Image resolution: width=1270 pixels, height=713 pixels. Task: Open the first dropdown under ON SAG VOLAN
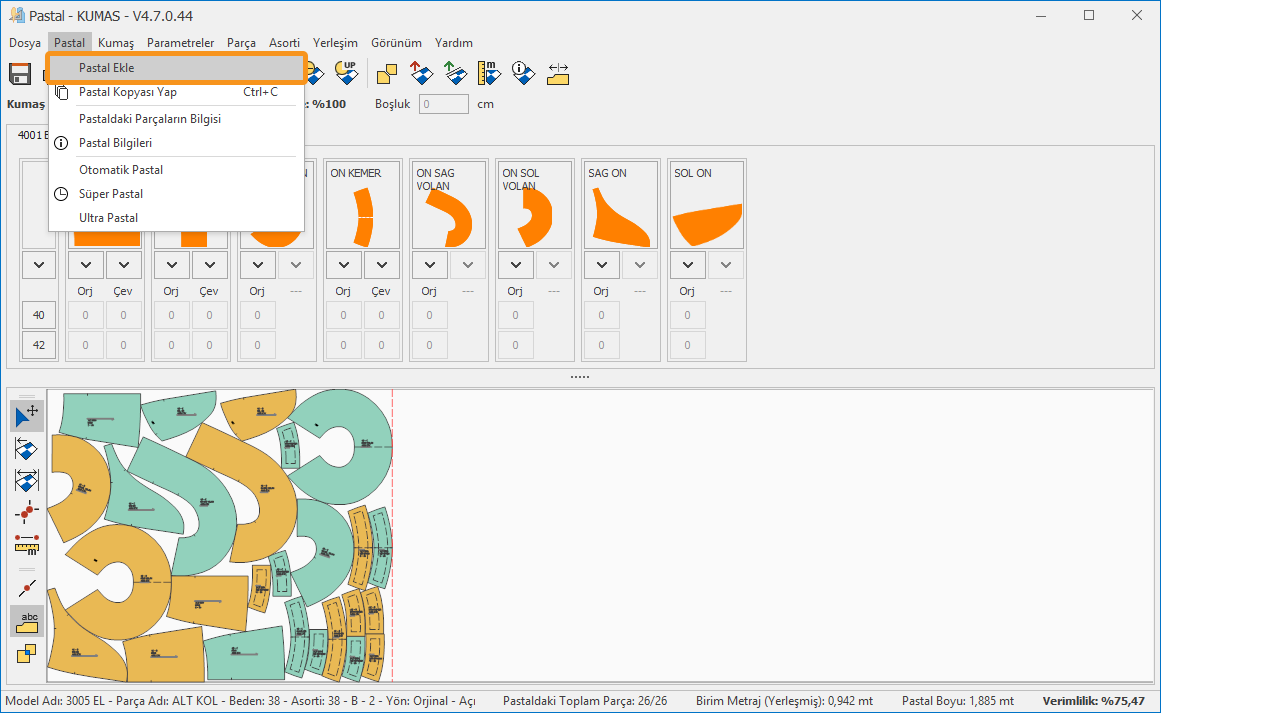pos(429,265)
